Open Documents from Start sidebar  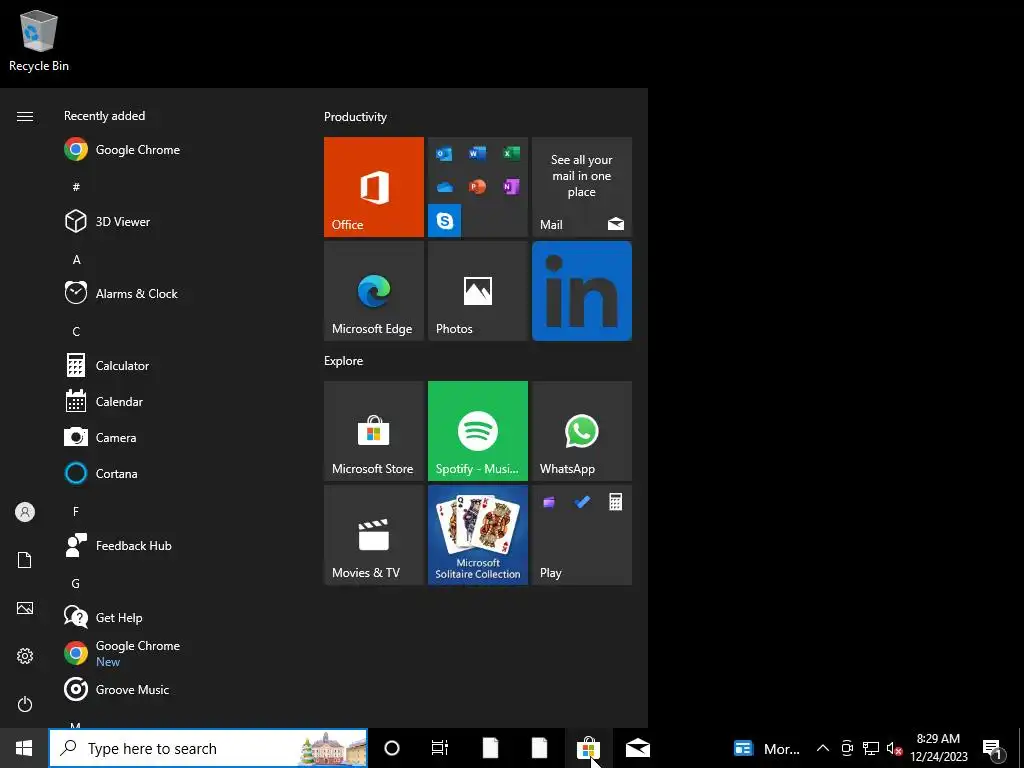pyautogui.click(x=25, y=560)
